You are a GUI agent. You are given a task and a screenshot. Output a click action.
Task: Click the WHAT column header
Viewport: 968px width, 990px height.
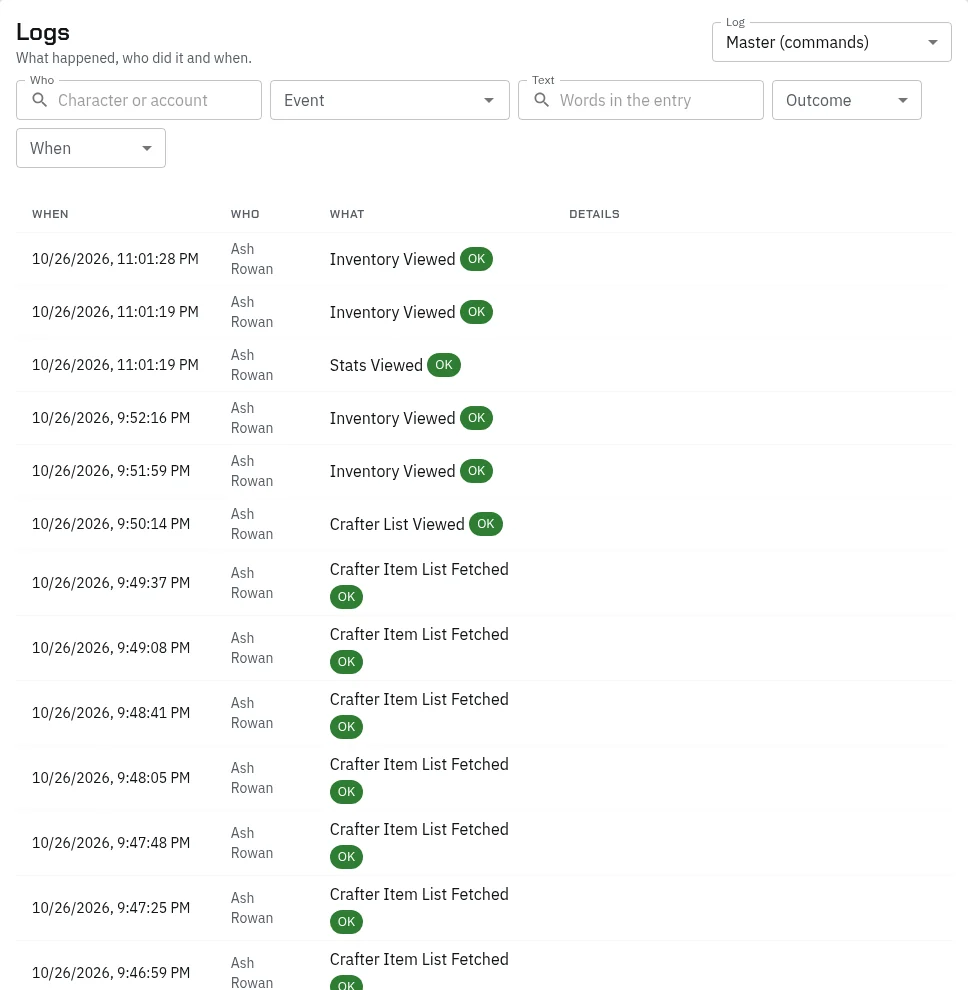pyautogui.click(x=347, y=214)
